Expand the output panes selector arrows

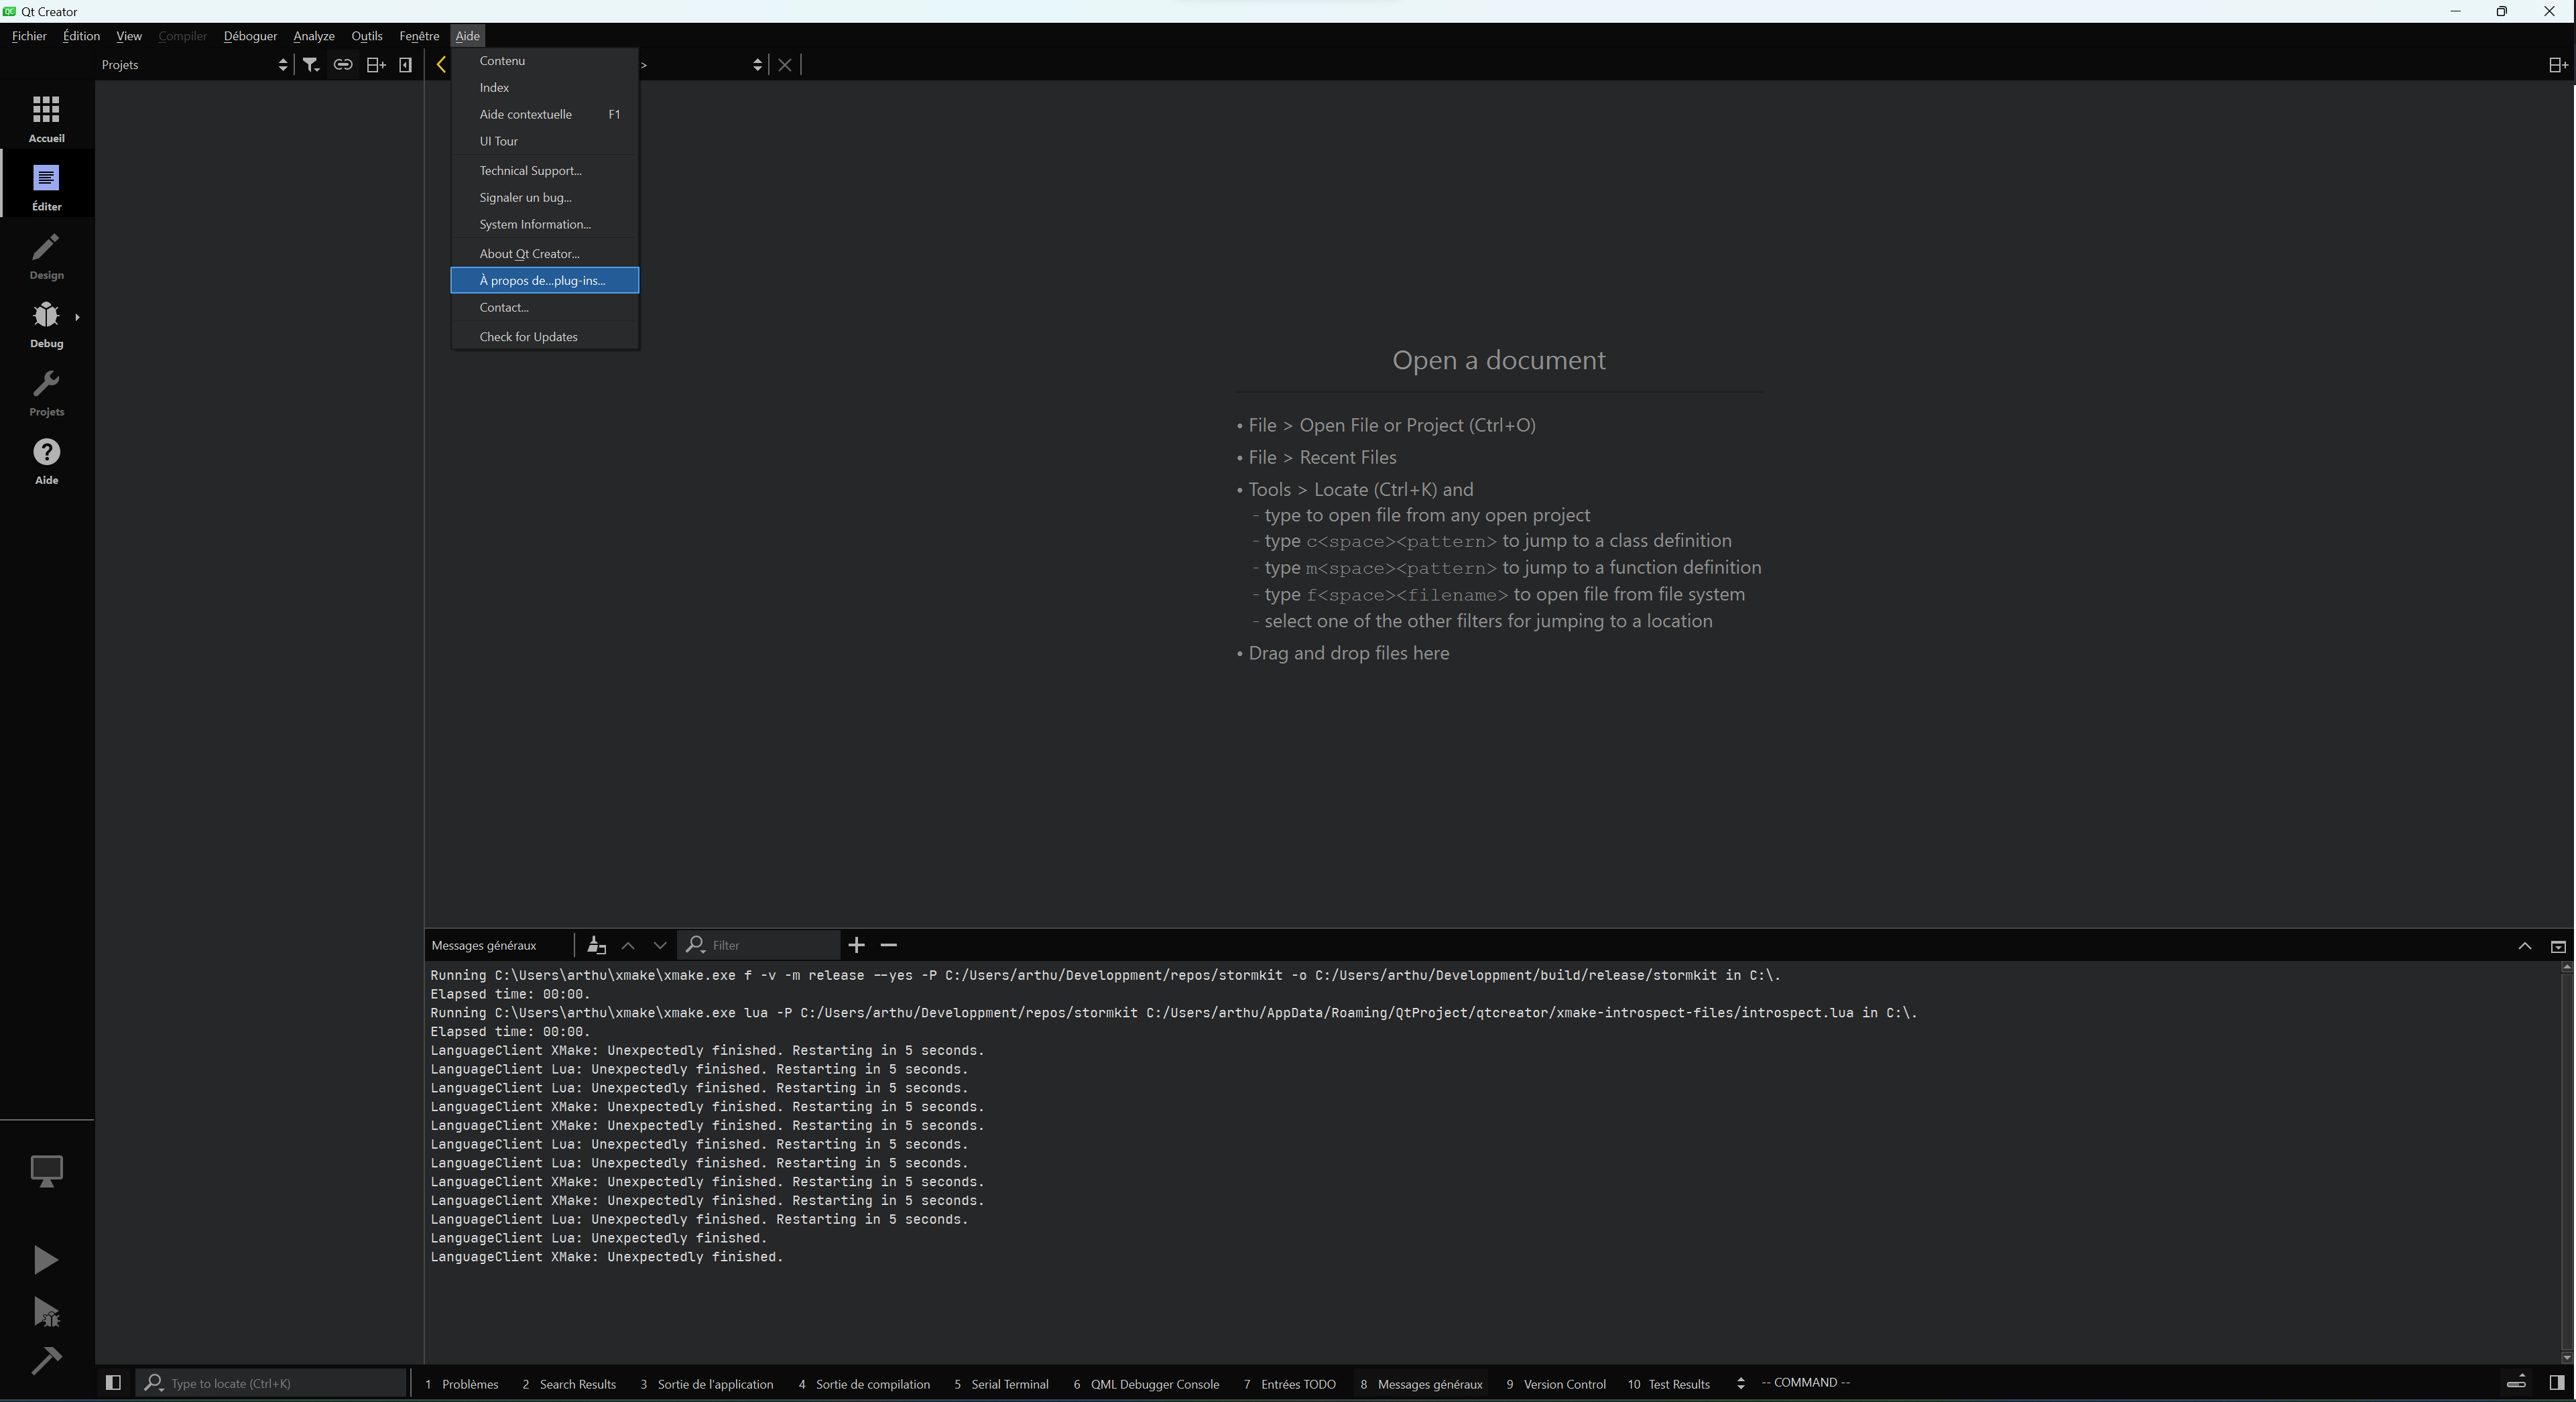point(1740,1384)
